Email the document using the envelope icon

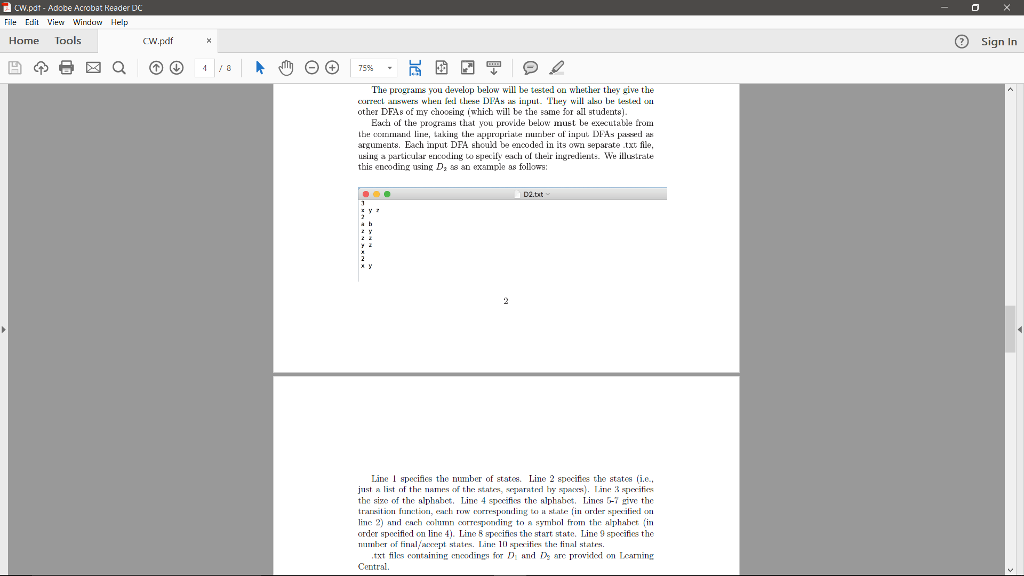click(92, 67)
